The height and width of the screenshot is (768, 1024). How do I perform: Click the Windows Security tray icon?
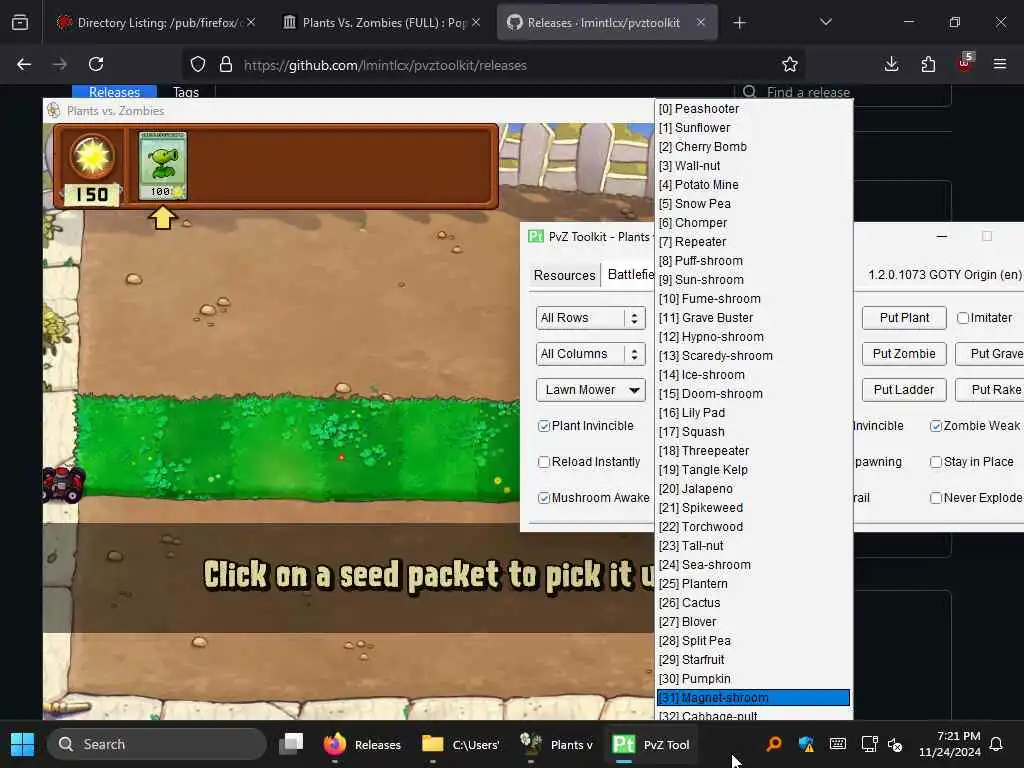(x=806, y=744)
